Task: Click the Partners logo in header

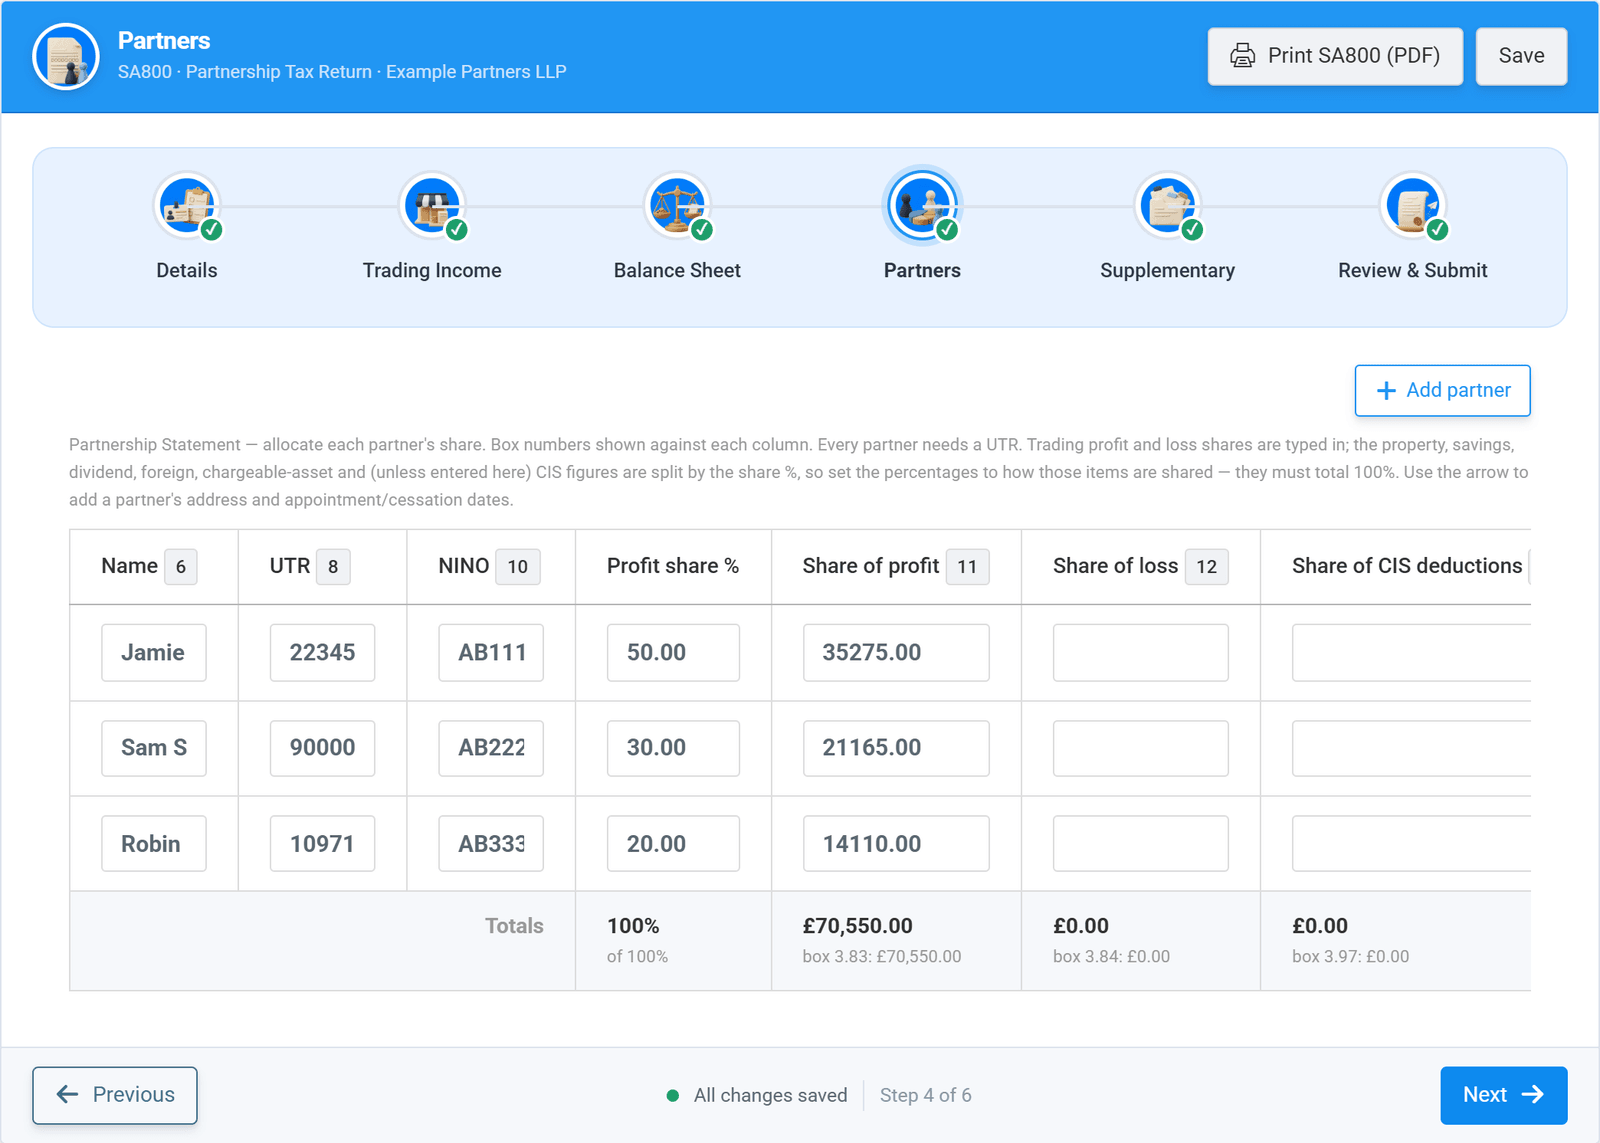Action: 66,57
